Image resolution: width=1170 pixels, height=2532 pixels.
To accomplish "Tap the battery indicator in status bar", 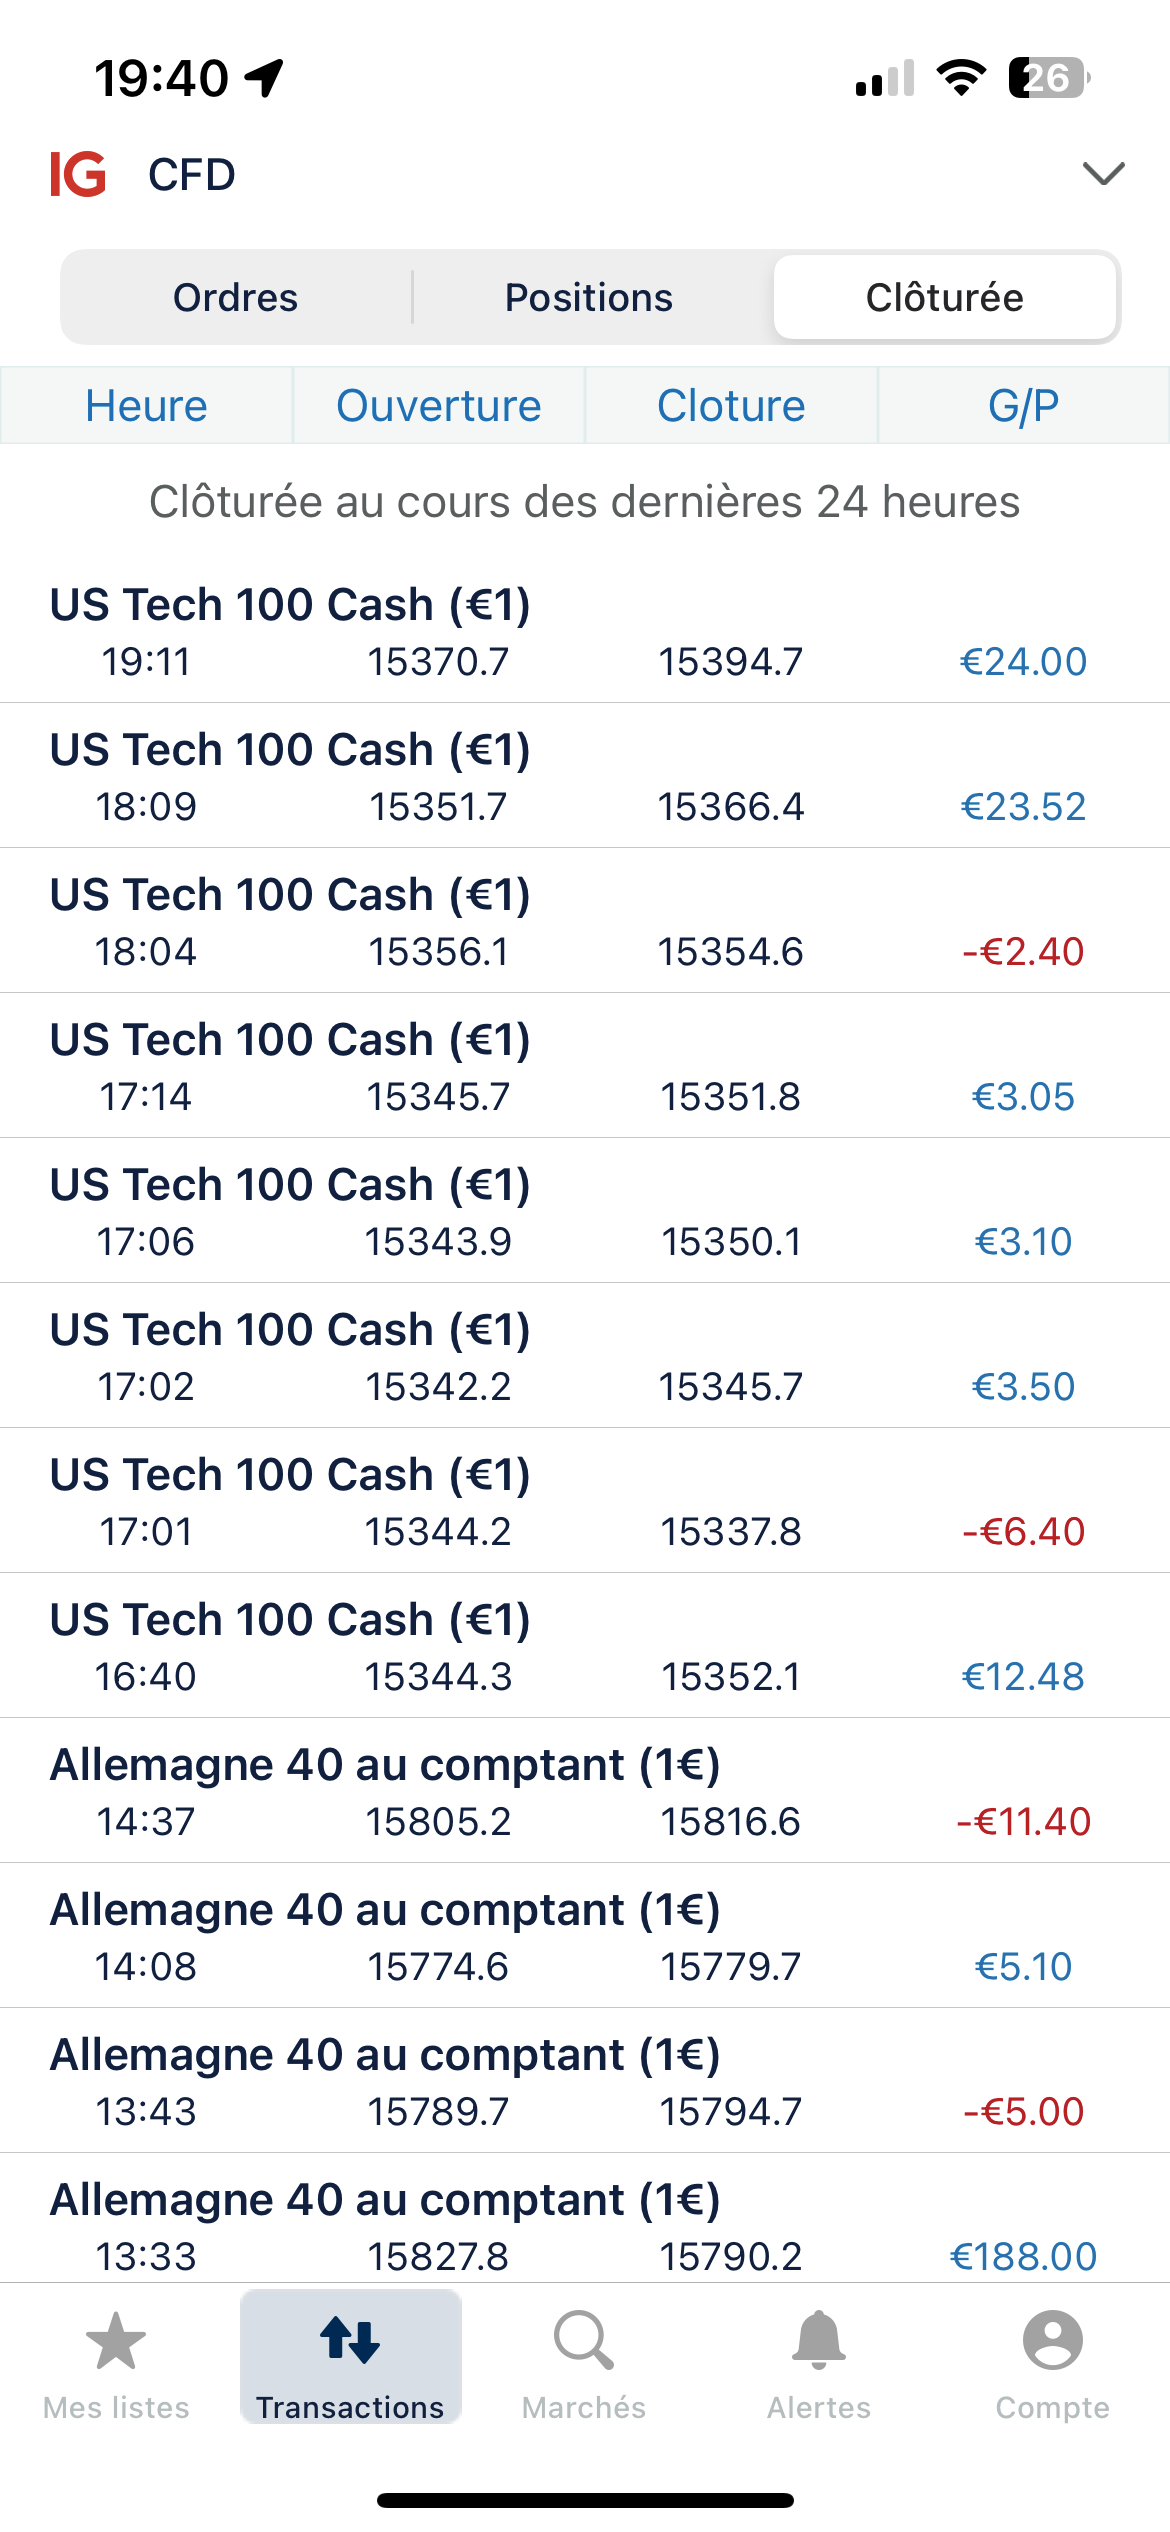I will 1048,78.
